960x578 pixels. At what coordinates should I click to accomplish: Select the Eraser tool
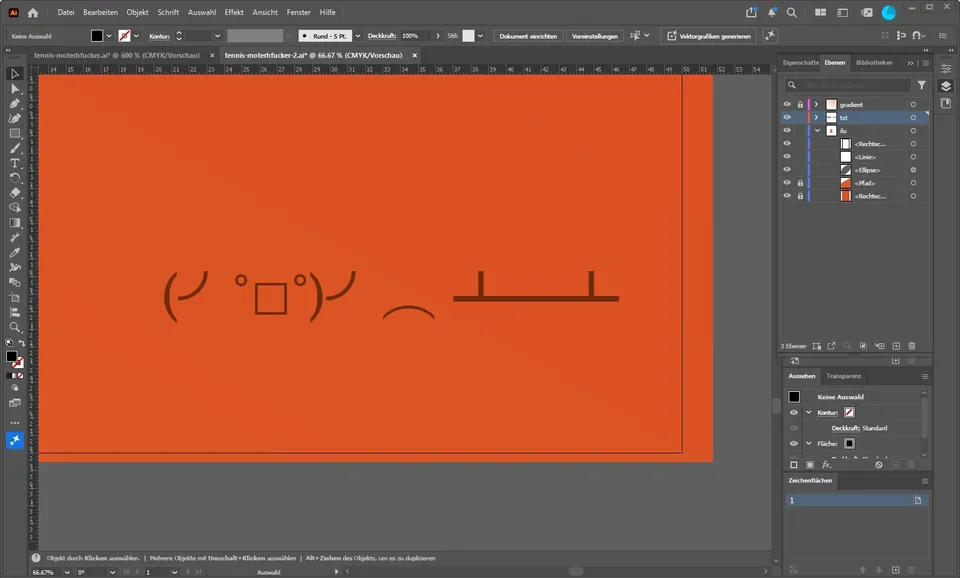[x=15, y=193]
